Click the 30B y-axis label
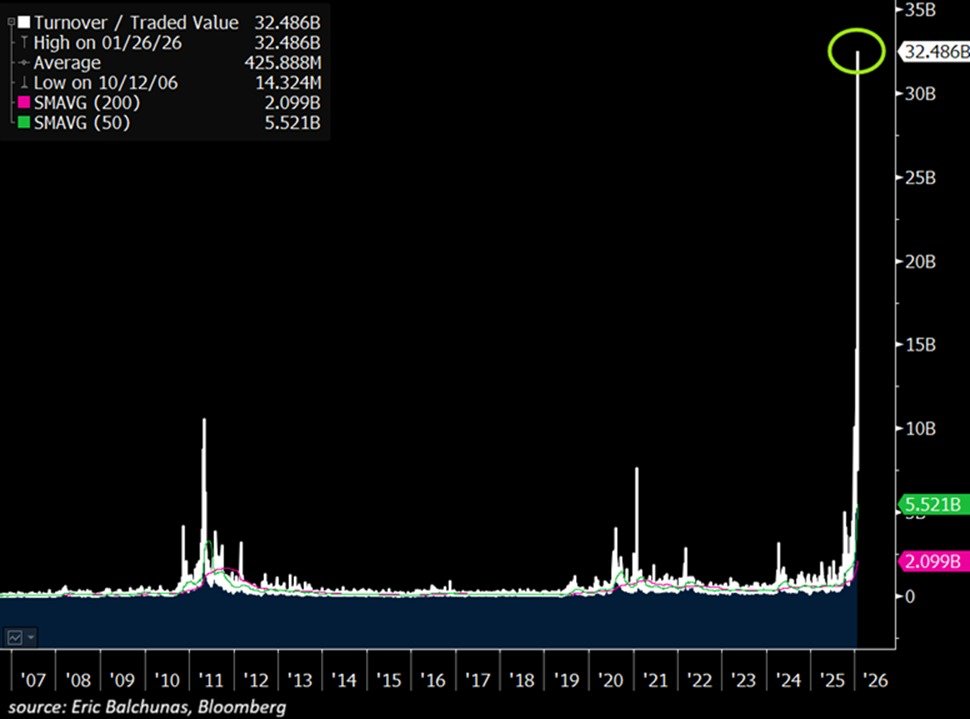Screen dimensions: 970x719 [921, 93]
